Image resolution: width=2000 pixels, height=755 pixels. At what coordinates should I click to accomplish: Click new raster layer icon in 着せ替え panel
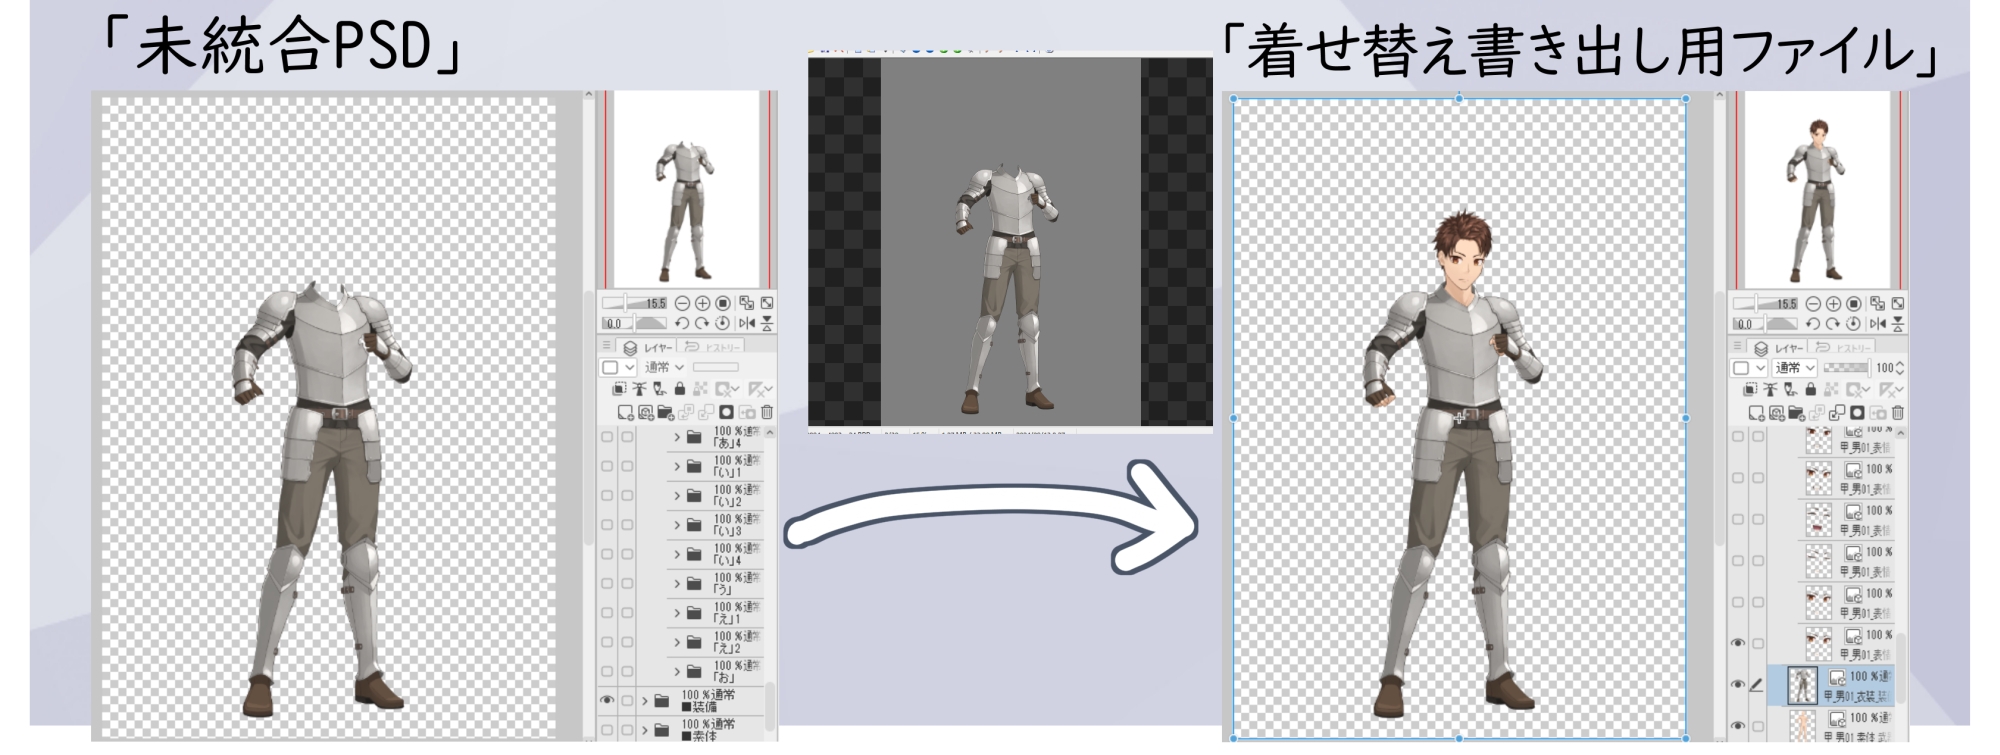pyautogui.click(x=1756, y=412)
